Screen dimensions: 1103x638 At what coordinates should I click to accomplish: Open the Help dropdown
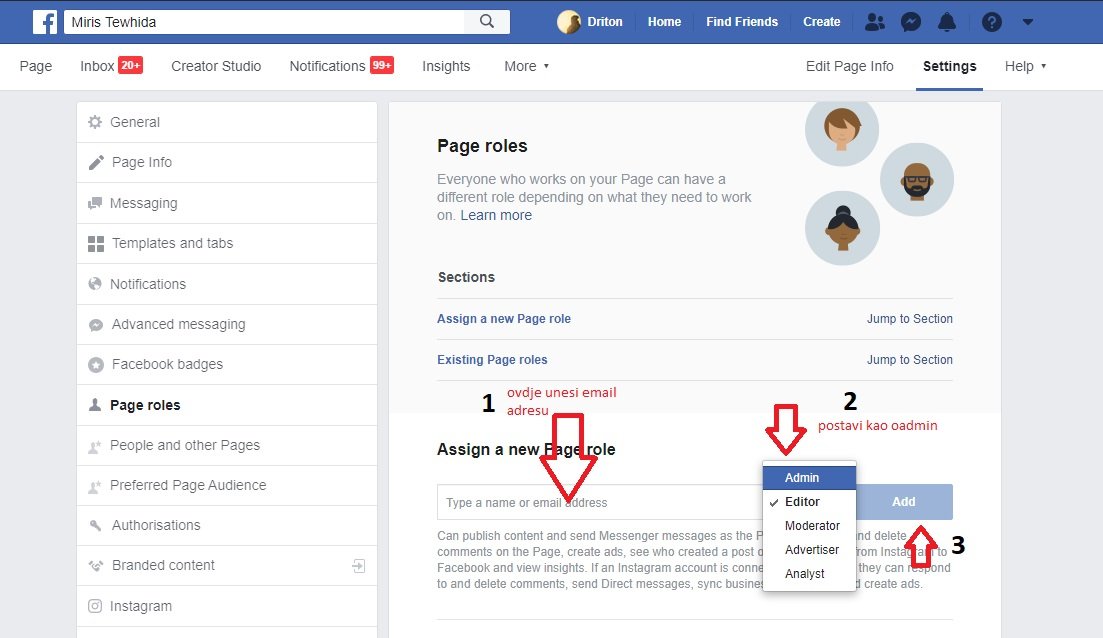pyautogui.click(x=1025, y=66)
